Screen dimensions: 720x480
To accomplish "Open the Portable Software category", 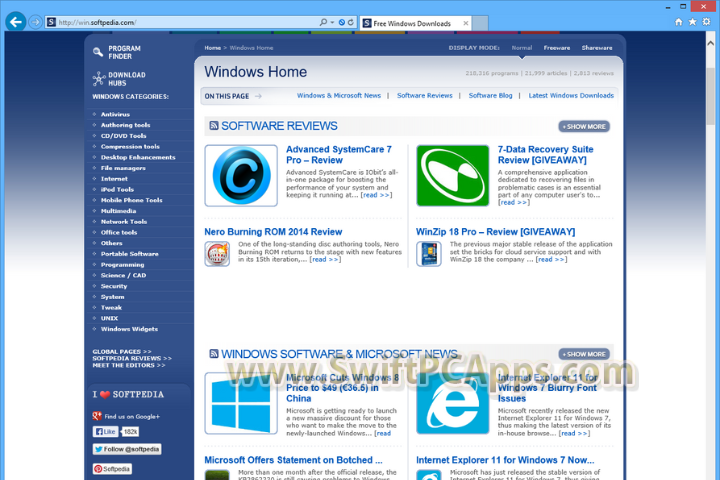I will (129, 254).
